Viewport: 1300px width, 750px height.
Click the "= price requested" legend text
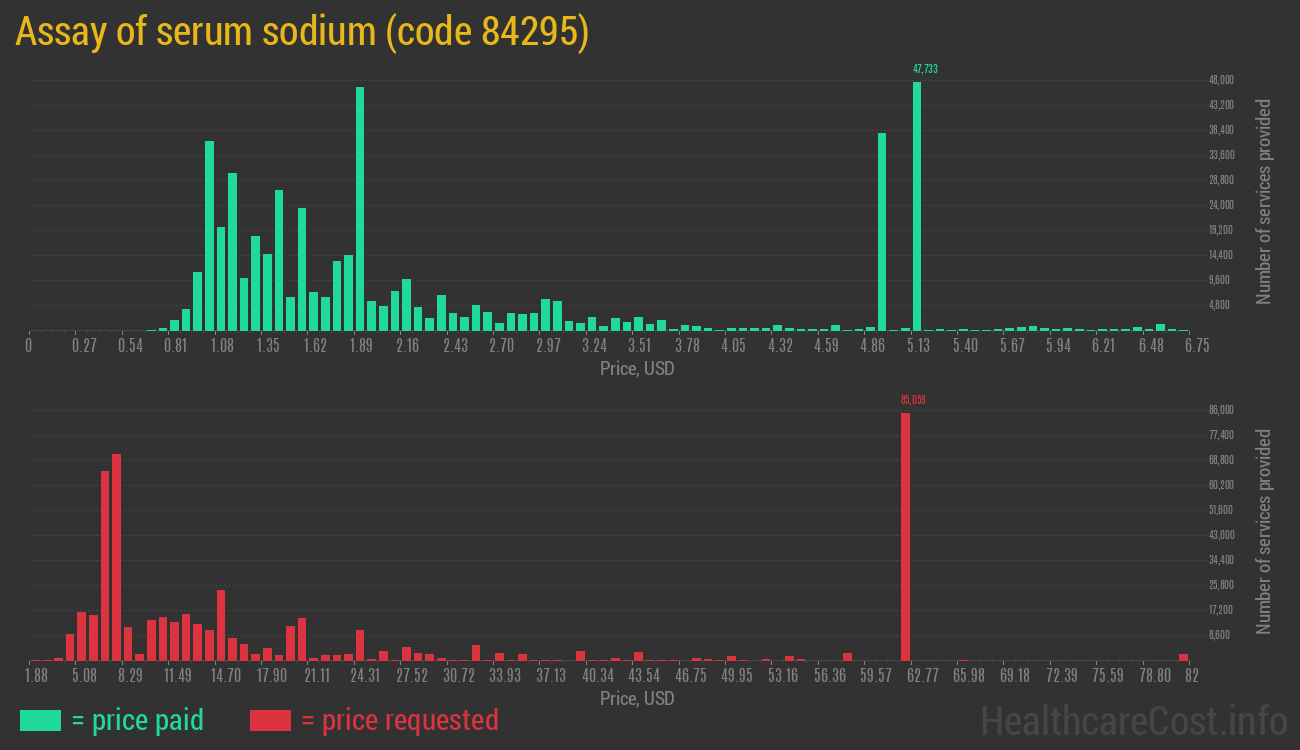pyautogui.click(x=399, y=720)
